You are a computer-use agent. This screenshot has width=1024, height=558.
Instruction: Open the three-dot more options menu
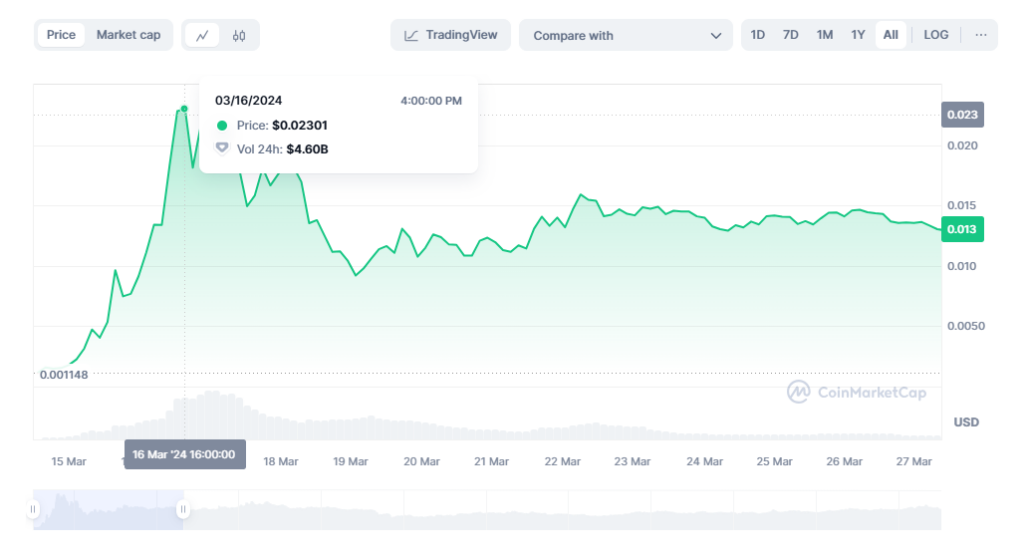tap(981, 35)
